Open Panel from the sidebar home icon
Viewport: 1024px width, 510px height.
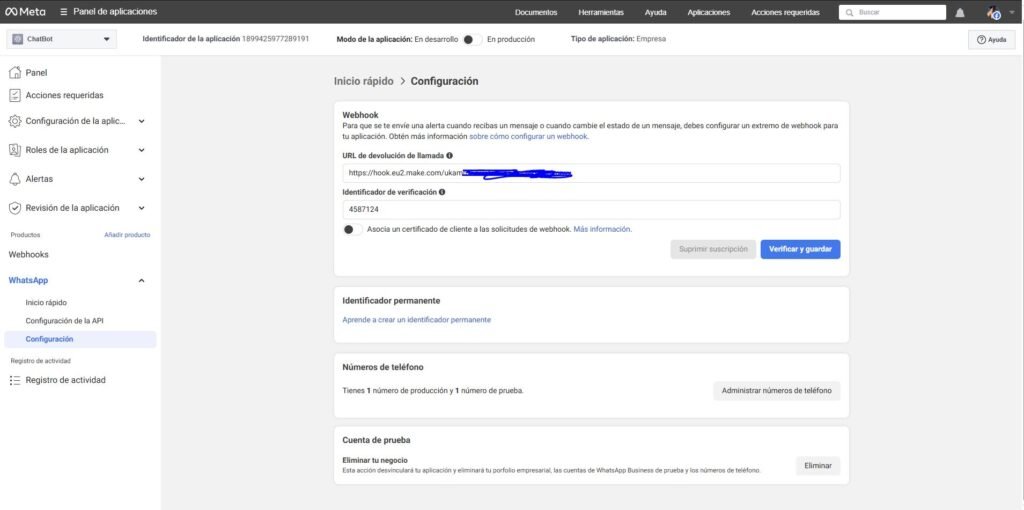pos(15,73)
